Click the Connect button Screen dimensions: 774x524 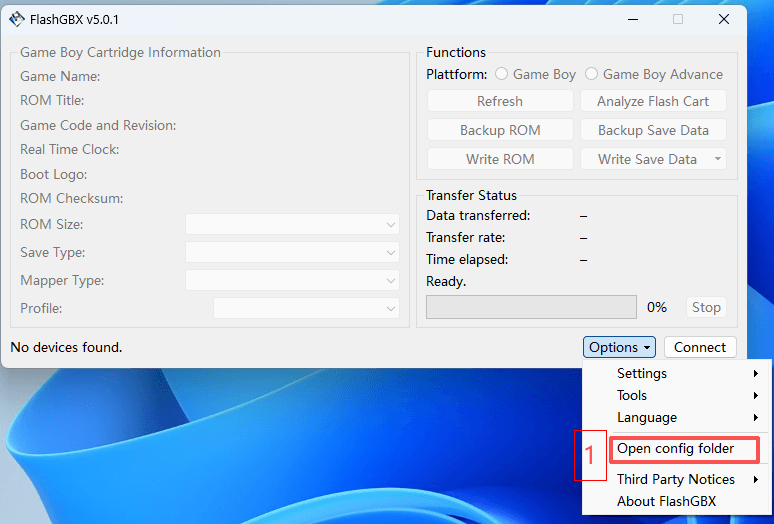pos(700,347)
